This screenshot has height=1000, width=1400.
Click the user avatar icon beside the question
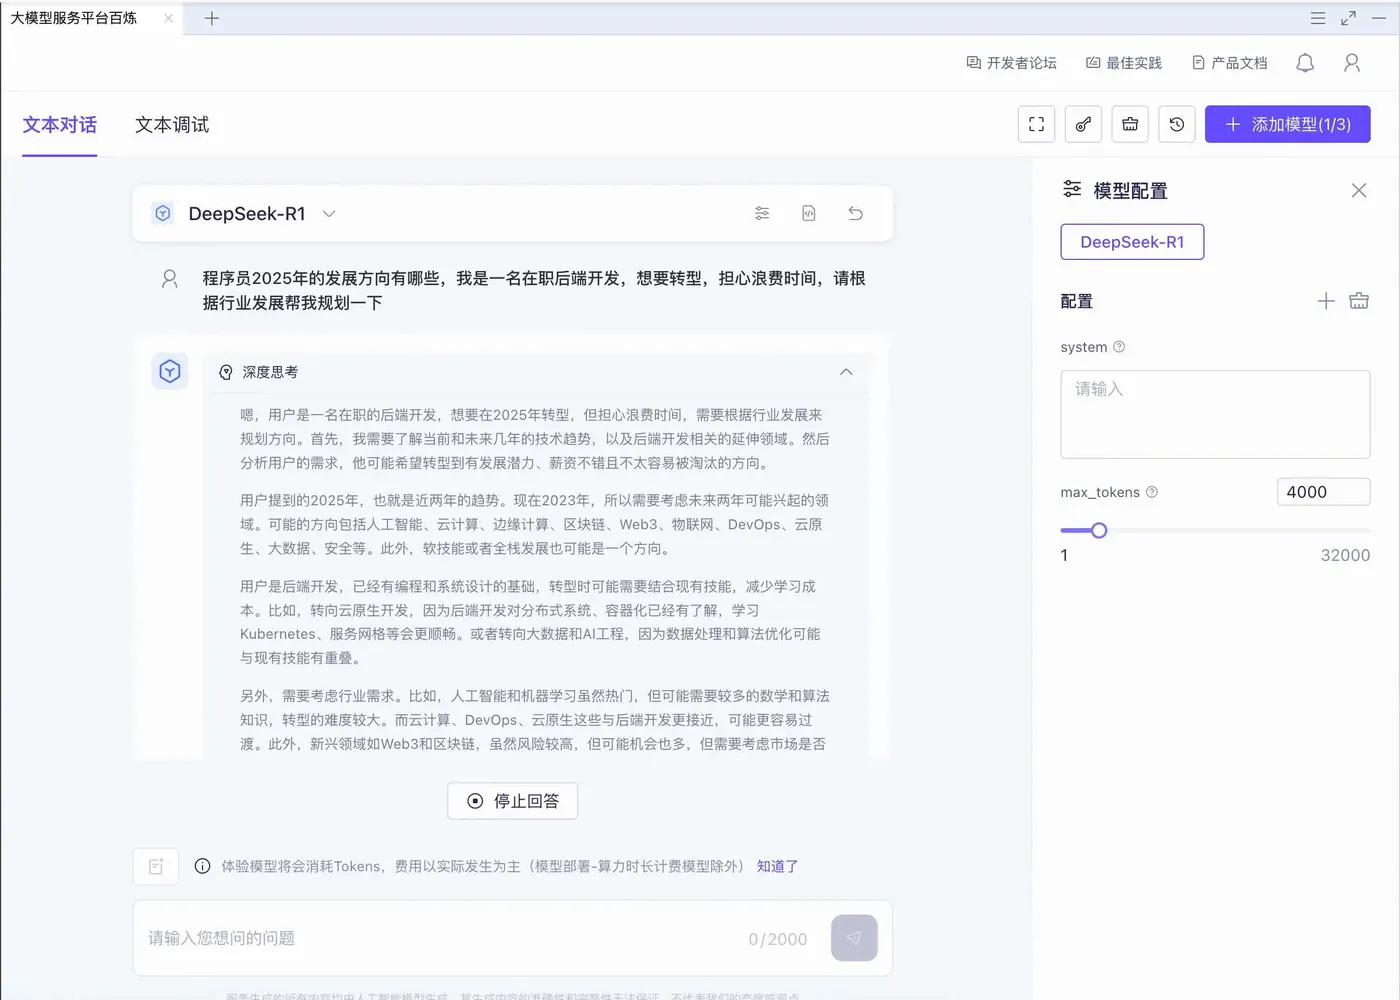coord(170,279)
